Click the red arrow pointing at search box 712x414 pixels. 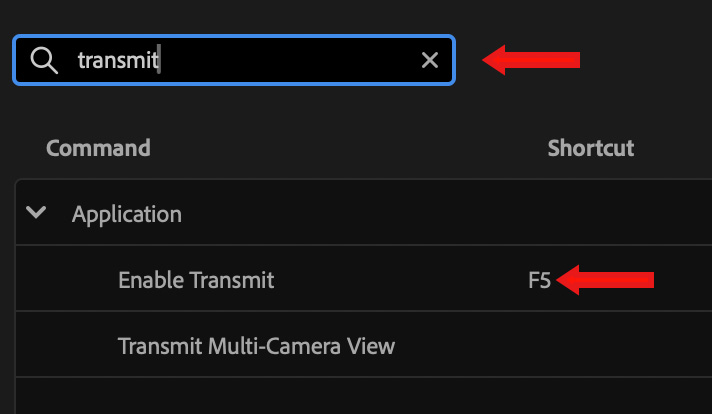(x=532, y=60)
